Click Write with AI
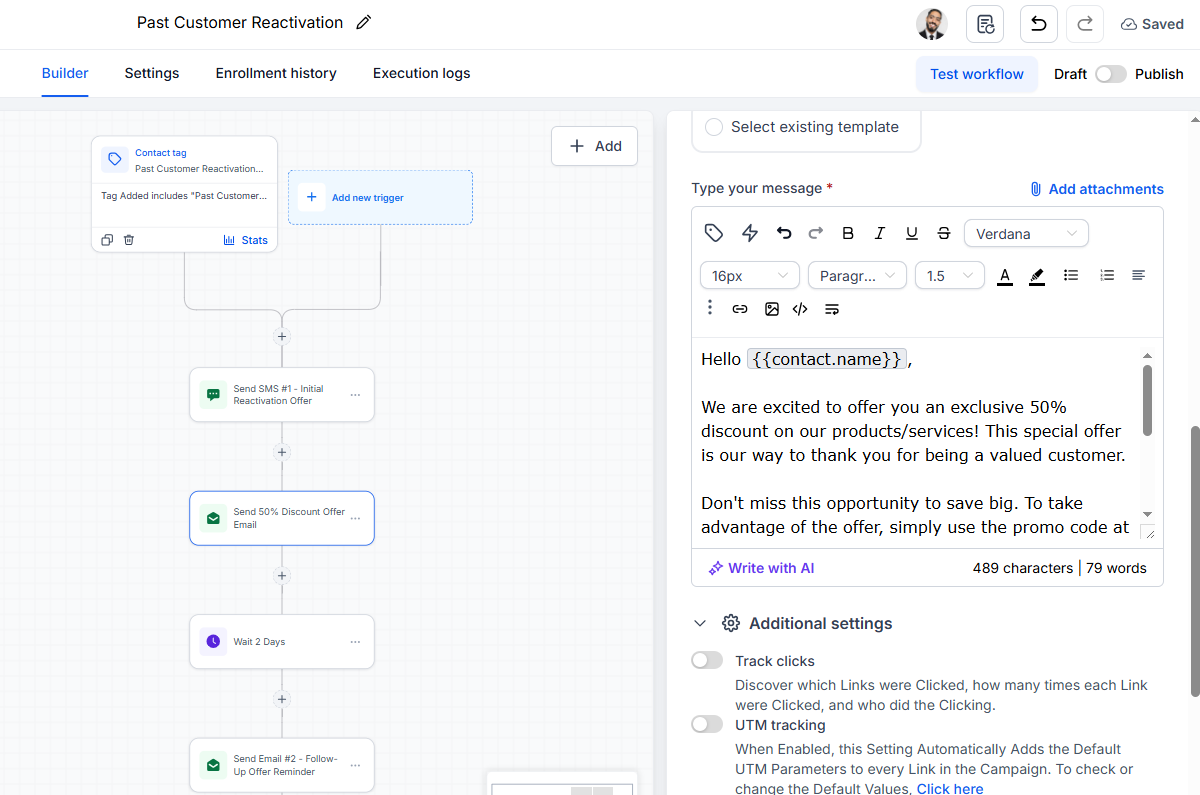Viewport: 1200px width, 795px height. (x=762, y=568)
